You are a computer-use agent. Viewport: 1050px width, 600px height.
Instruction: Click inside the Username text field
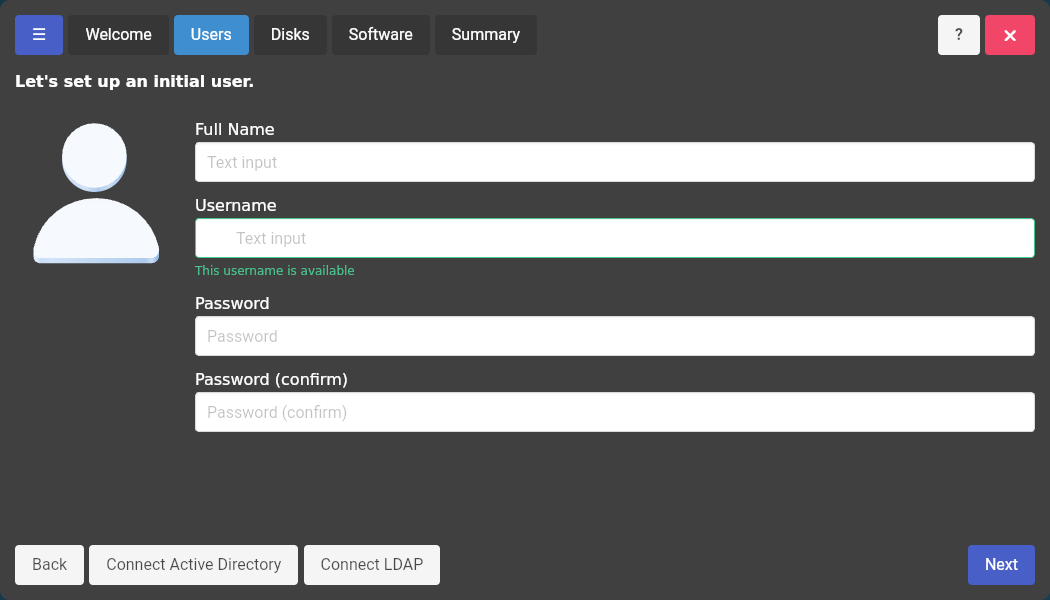(x=614, y=238)
